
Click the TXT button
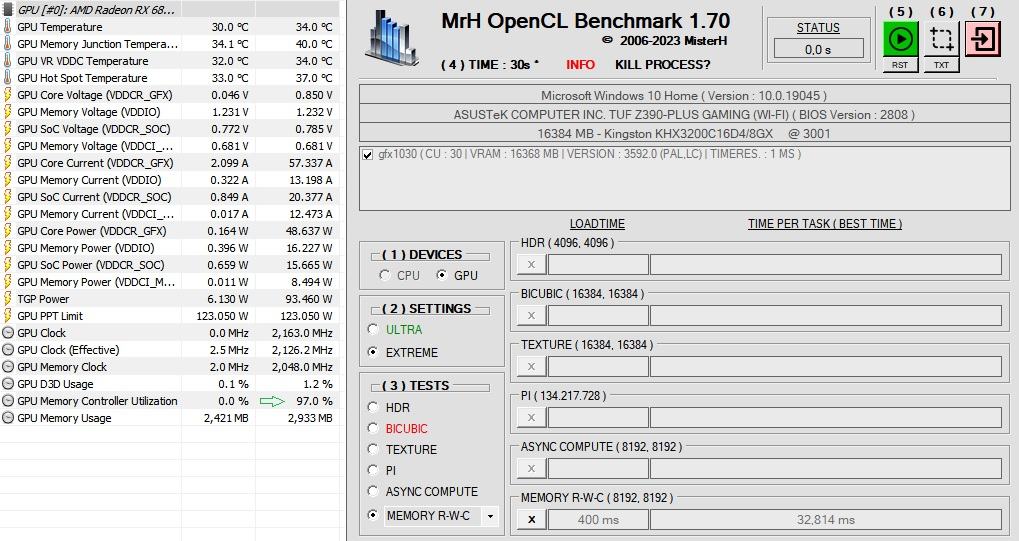(x=942, y=65)
